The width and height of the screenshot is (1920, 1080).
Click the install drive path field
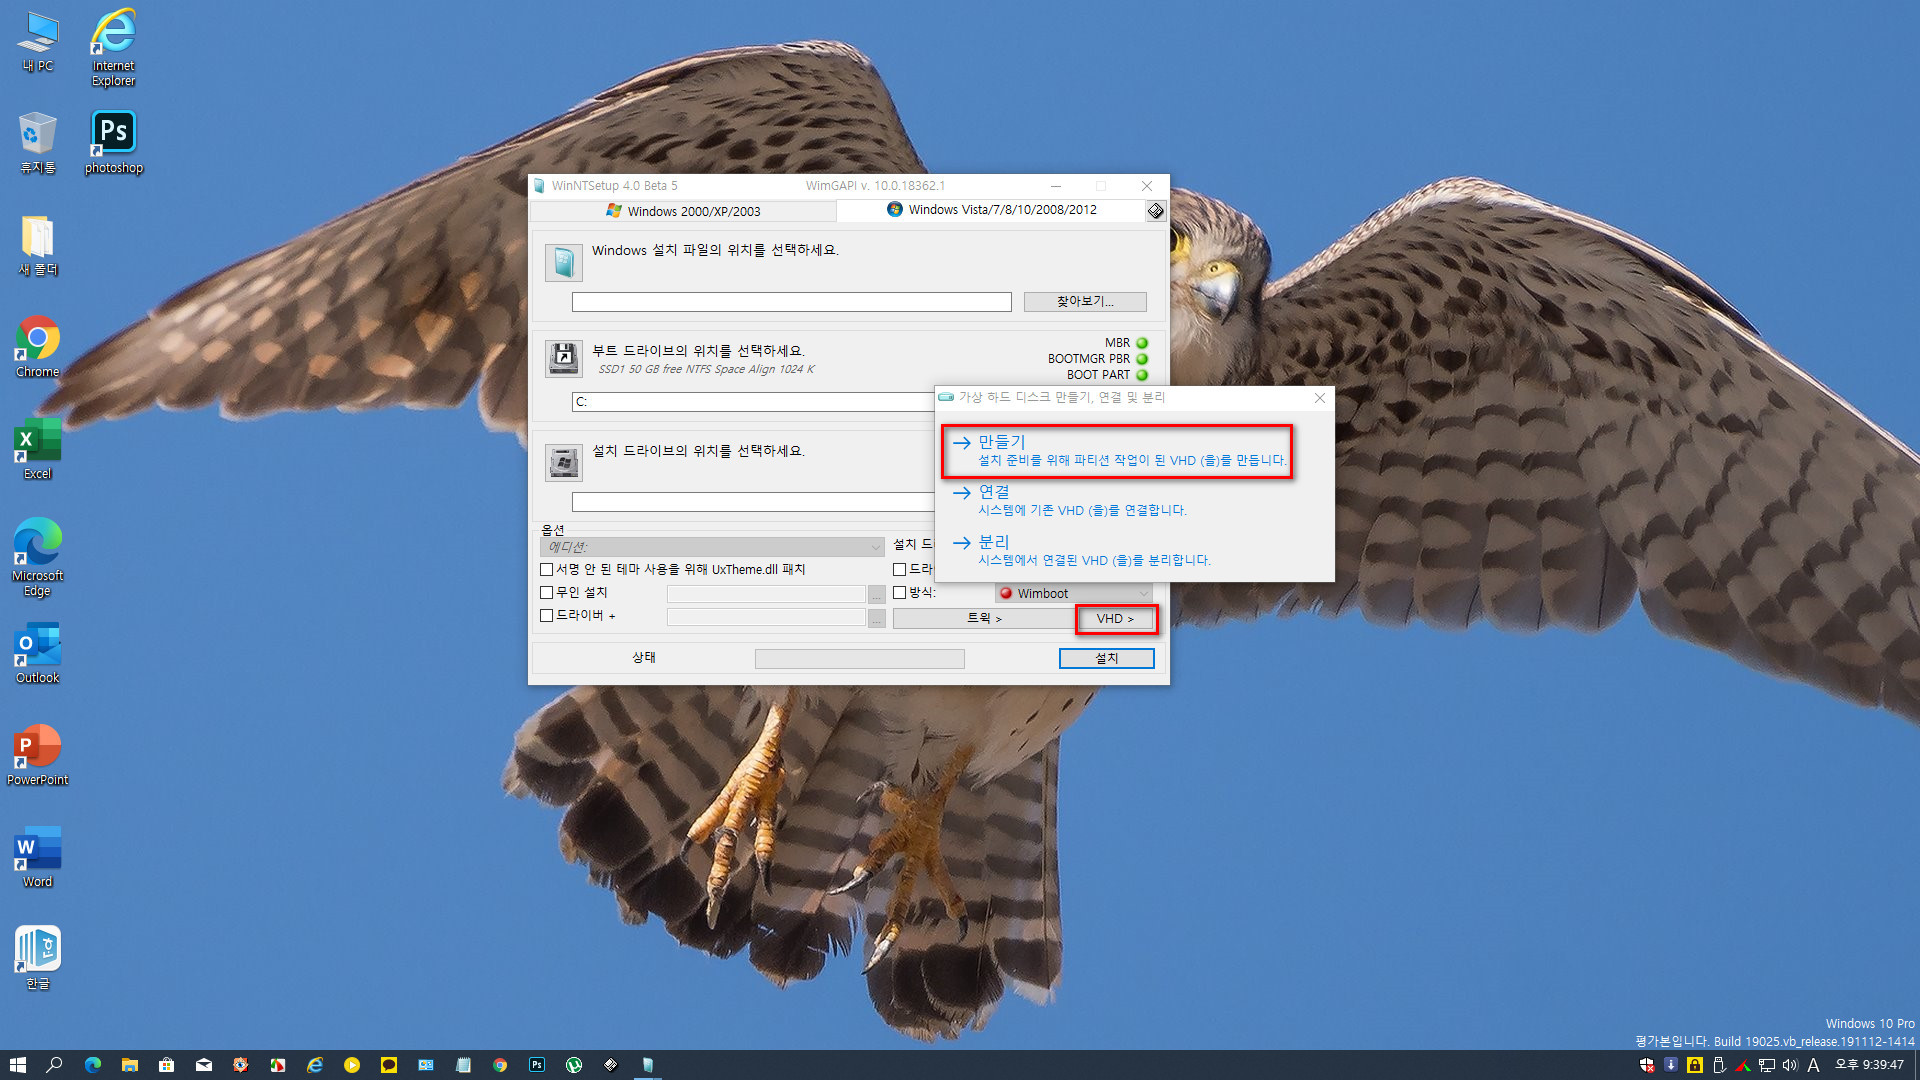pyautogui.click(x=752, y=502)
